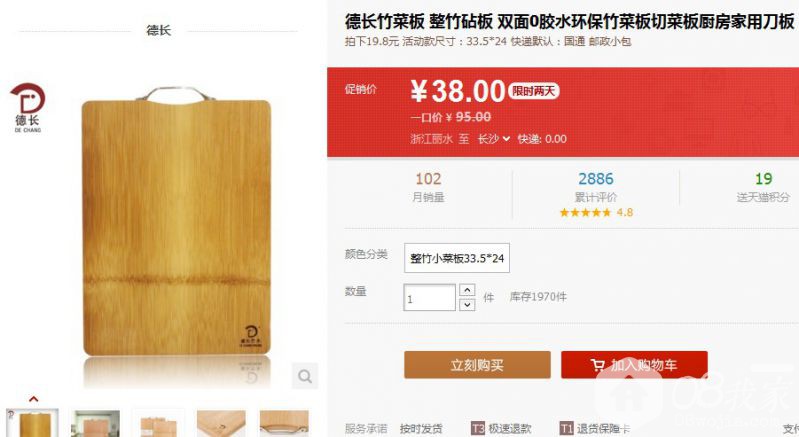Viewport: 799px width, 437px height.
Task: Click the 按时发货 service promise link
Action: point(421,429)
